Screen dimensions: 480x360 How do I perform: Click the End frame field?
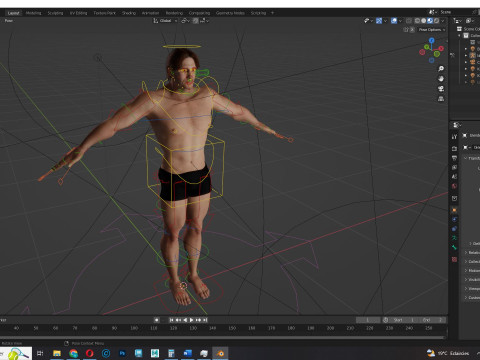click(432, 320)
